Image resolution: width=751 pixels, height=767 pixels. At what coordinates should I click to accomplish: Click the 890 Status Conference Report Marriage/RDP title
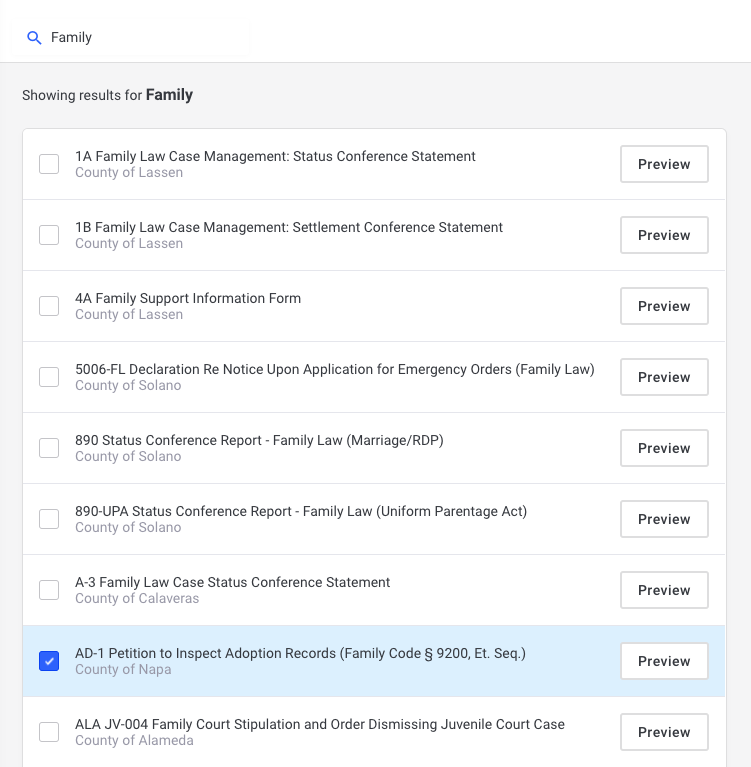[259, 440]
